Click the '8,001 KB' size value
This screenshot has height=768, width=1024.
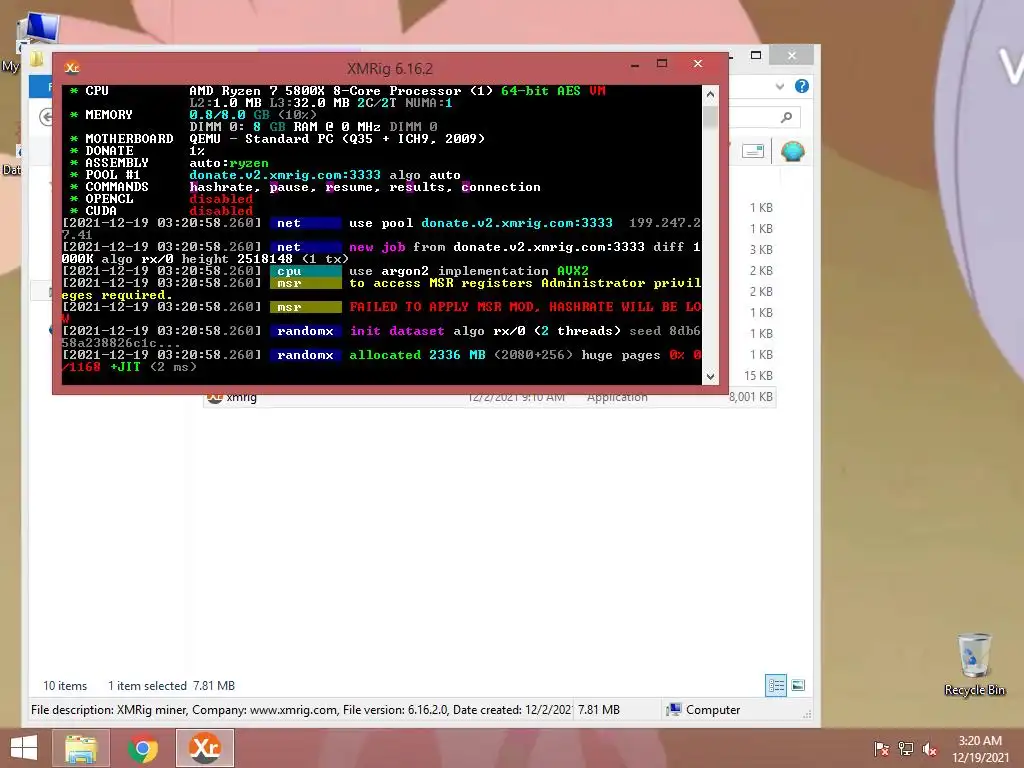[750, 397]
